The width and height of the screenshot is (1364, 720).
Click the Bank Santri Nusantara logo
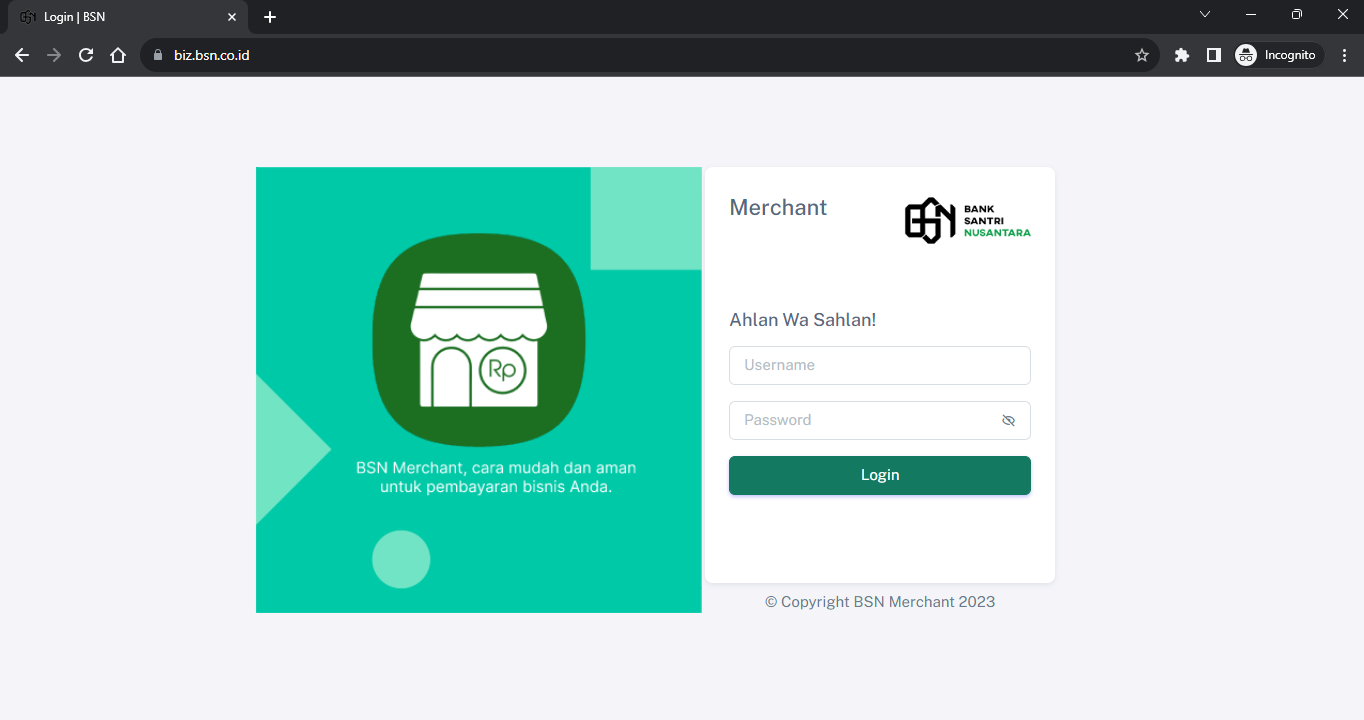[x=967, y=220]
